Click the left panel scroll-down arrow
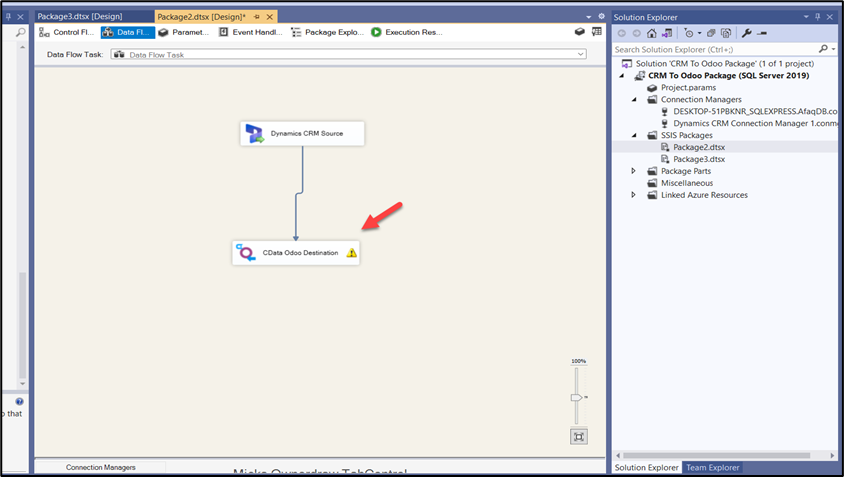Viewport: 844px width, 477px height. tap(22, 383)
